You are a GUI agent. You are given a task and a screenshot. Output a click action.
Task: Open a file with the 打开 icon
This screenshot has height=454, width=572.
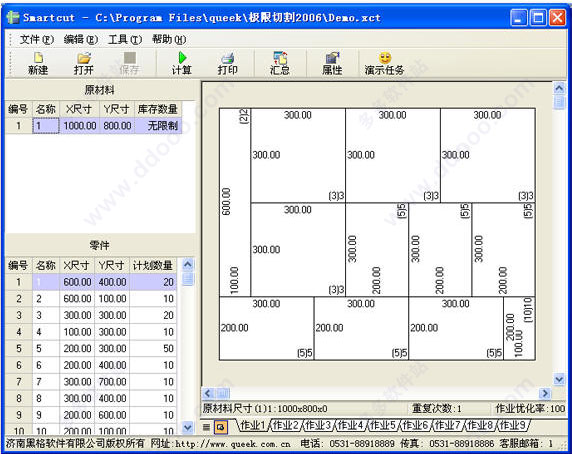[x=84, y=63]
